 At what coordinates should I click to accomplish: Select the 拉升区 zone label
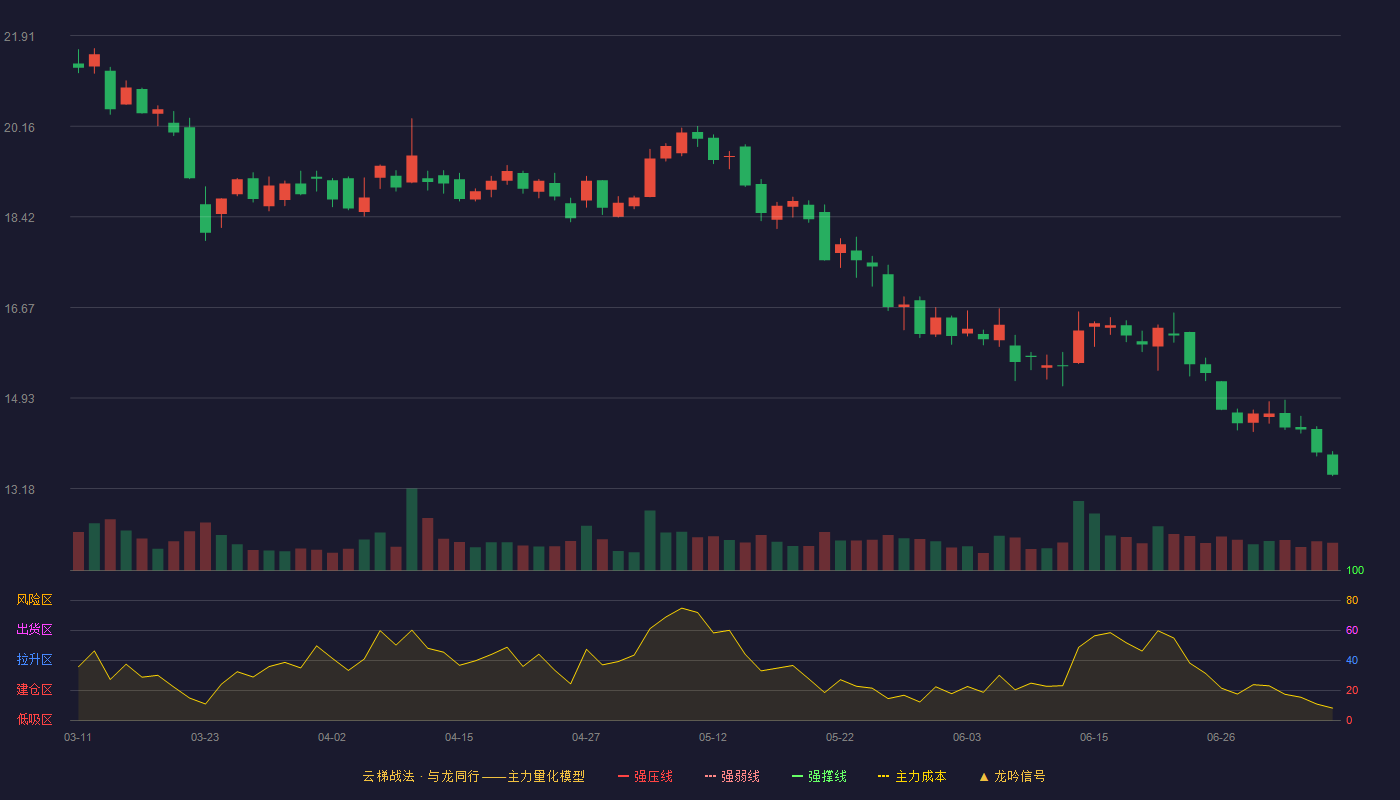point(34,660)
